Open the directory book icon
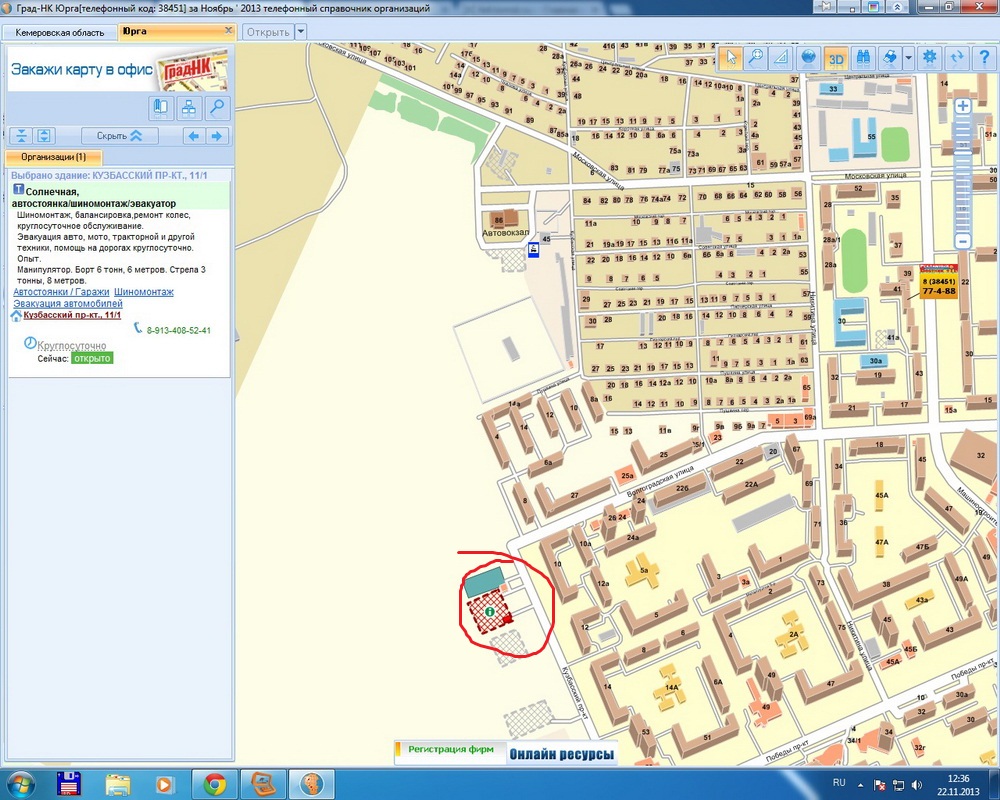Screen dimensions: 1000x800 [162, 108]
